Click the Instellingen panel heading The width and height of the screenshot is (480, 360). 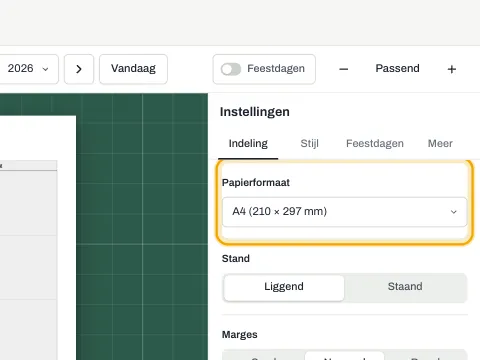[255, 112]
